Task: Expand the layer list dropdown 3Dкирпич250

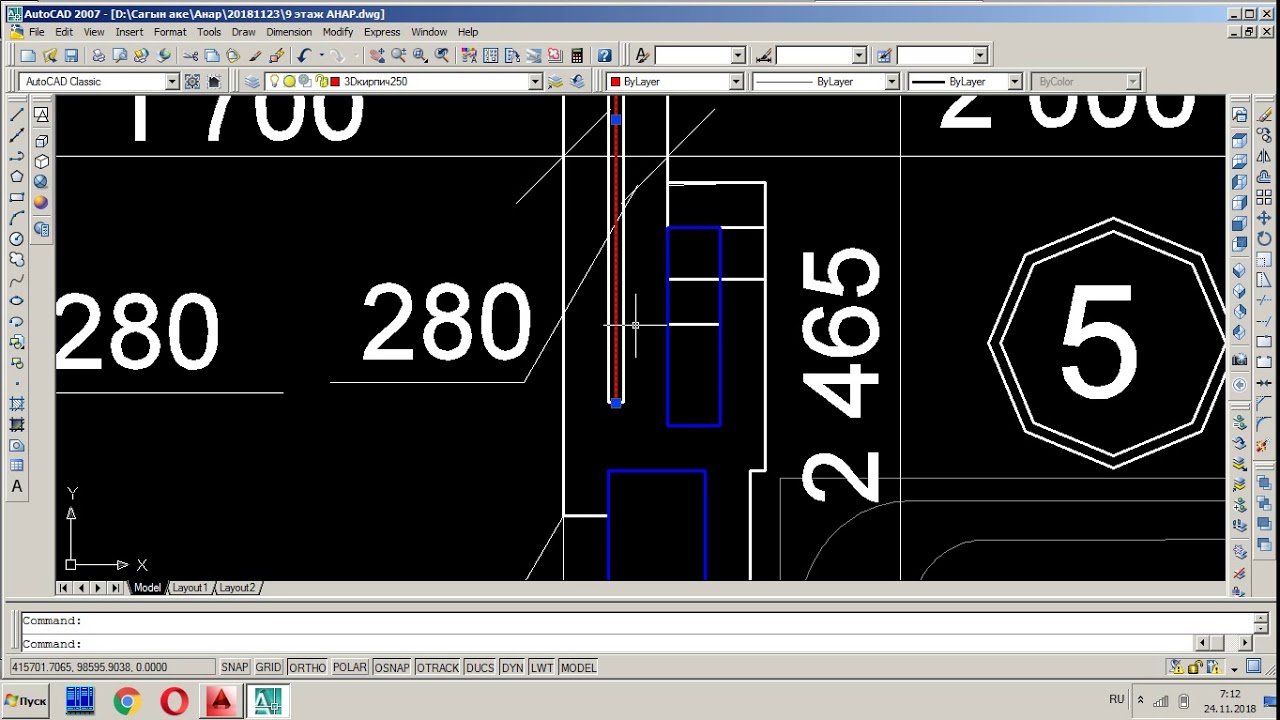Action: click(x=535, y=82)
